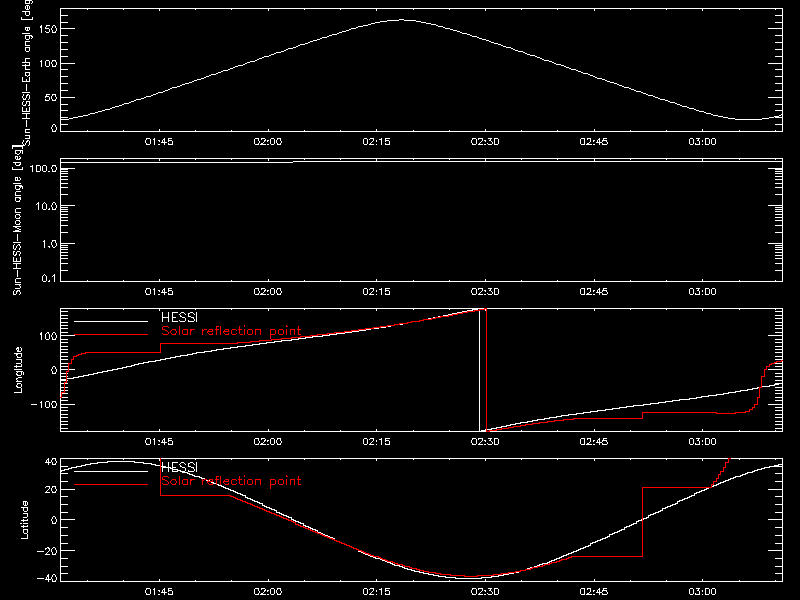Click 02:30 time label under Moon angle plot
Image resolution: width=800 pixels, height=600 pixels.
coord(485,291)
